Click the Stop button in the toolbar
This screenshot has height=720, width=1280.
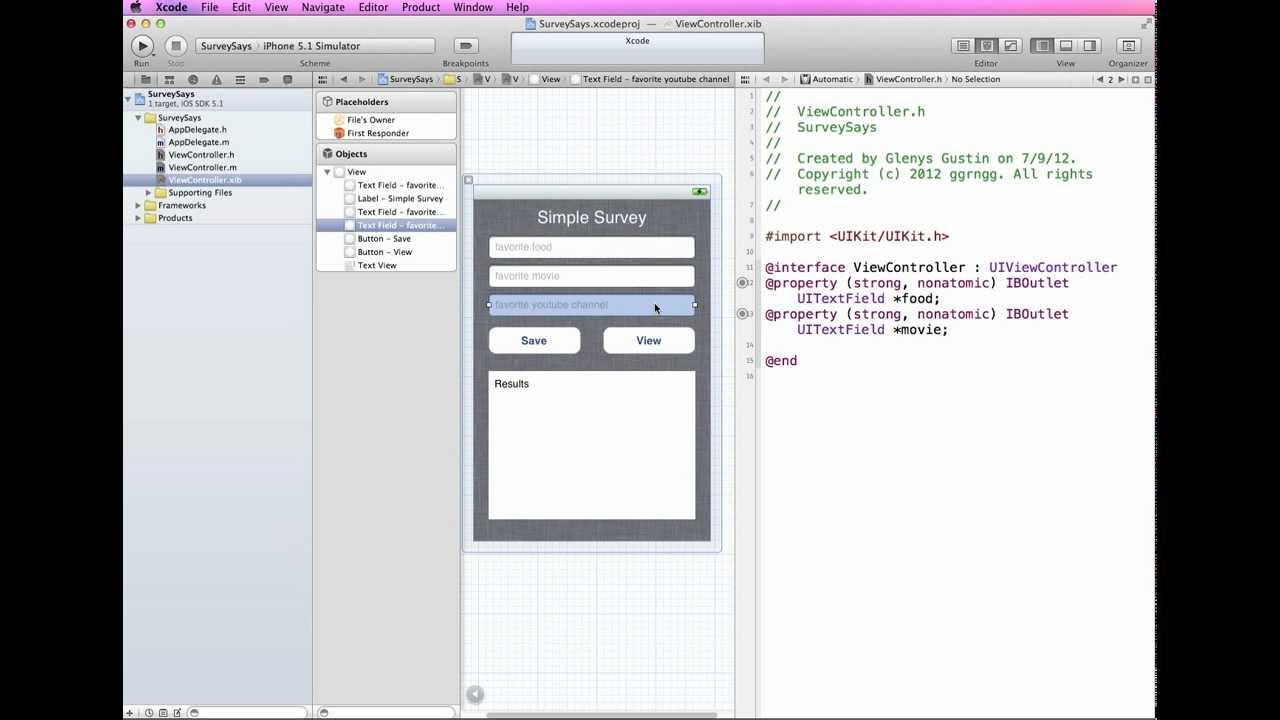point(176,45)
